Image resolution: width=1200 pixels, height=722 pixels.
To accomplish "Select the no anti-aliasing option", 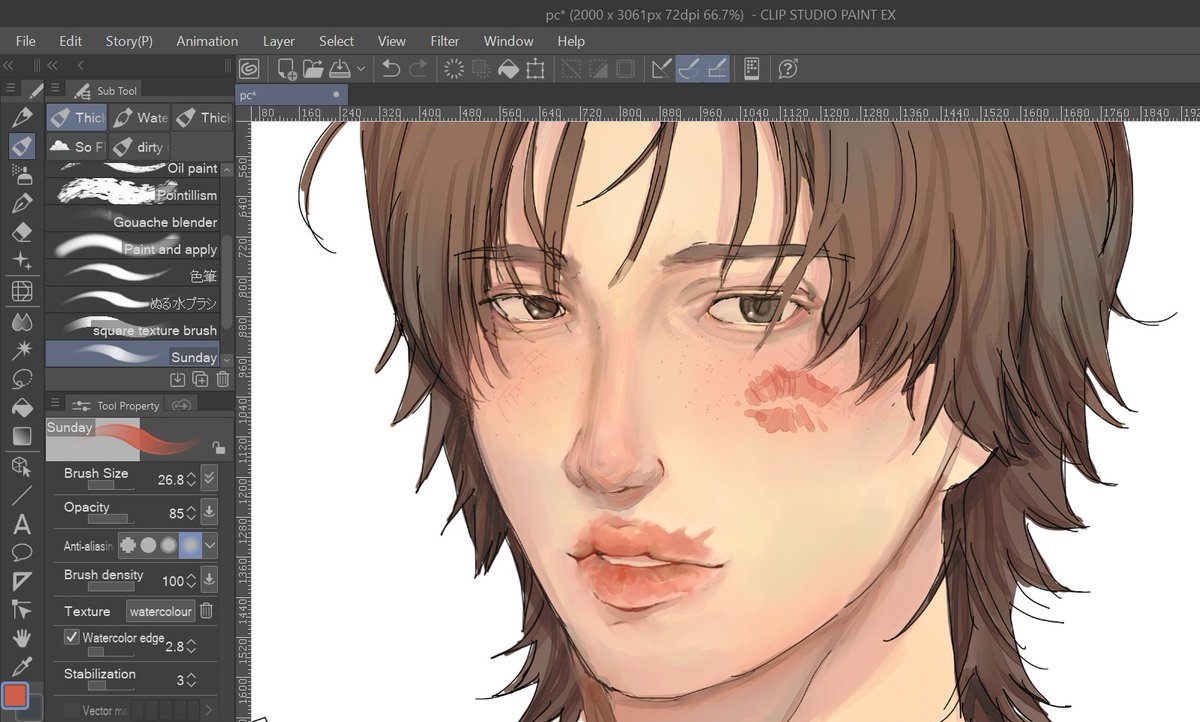I will coord(128,546).
